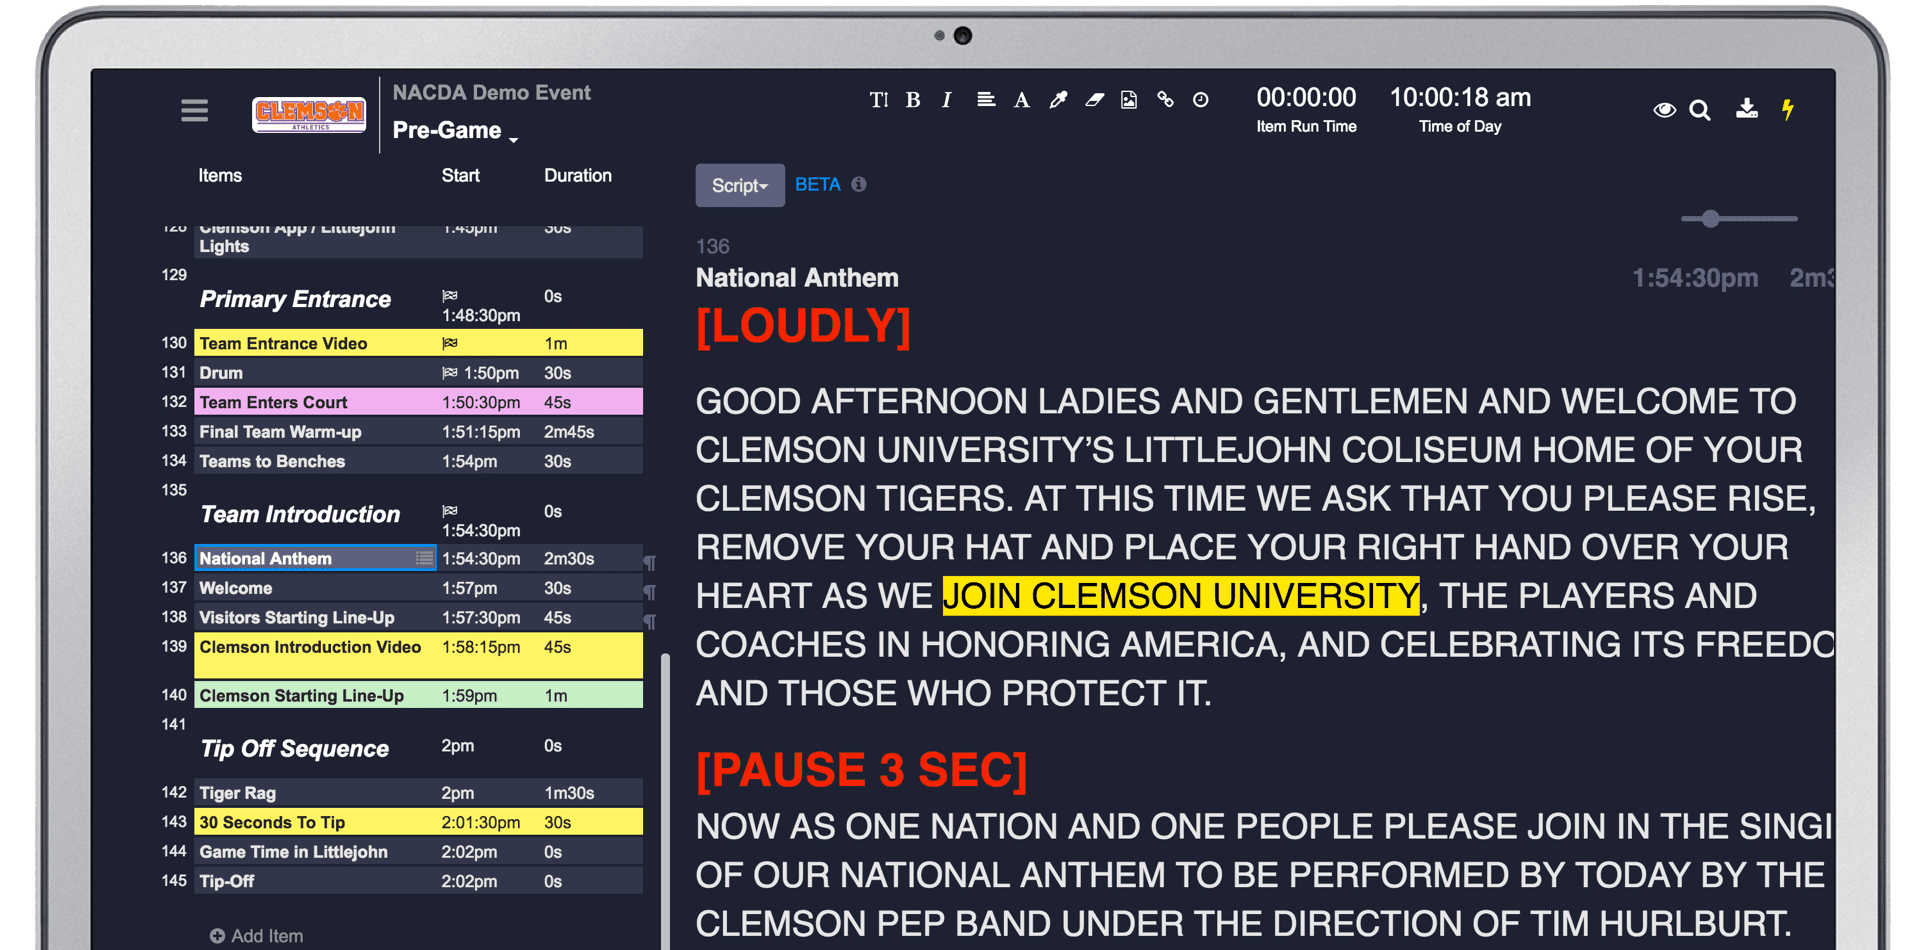Click the Start column header

pyautogui.click(x=461, y=175)
